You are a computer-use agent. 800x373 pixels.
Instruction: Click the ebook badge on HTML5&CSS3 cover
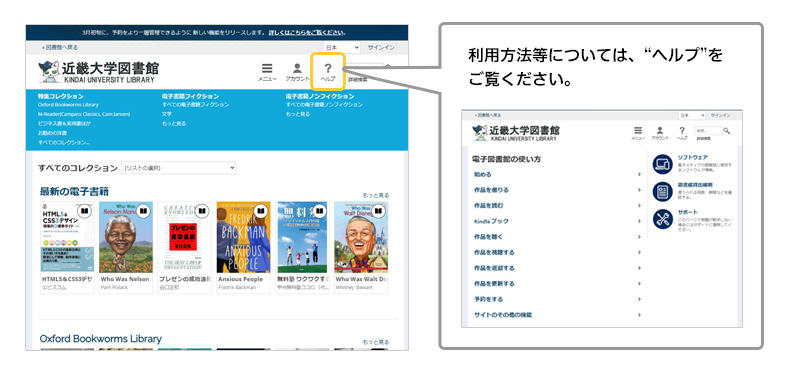[x=84, y=211]
